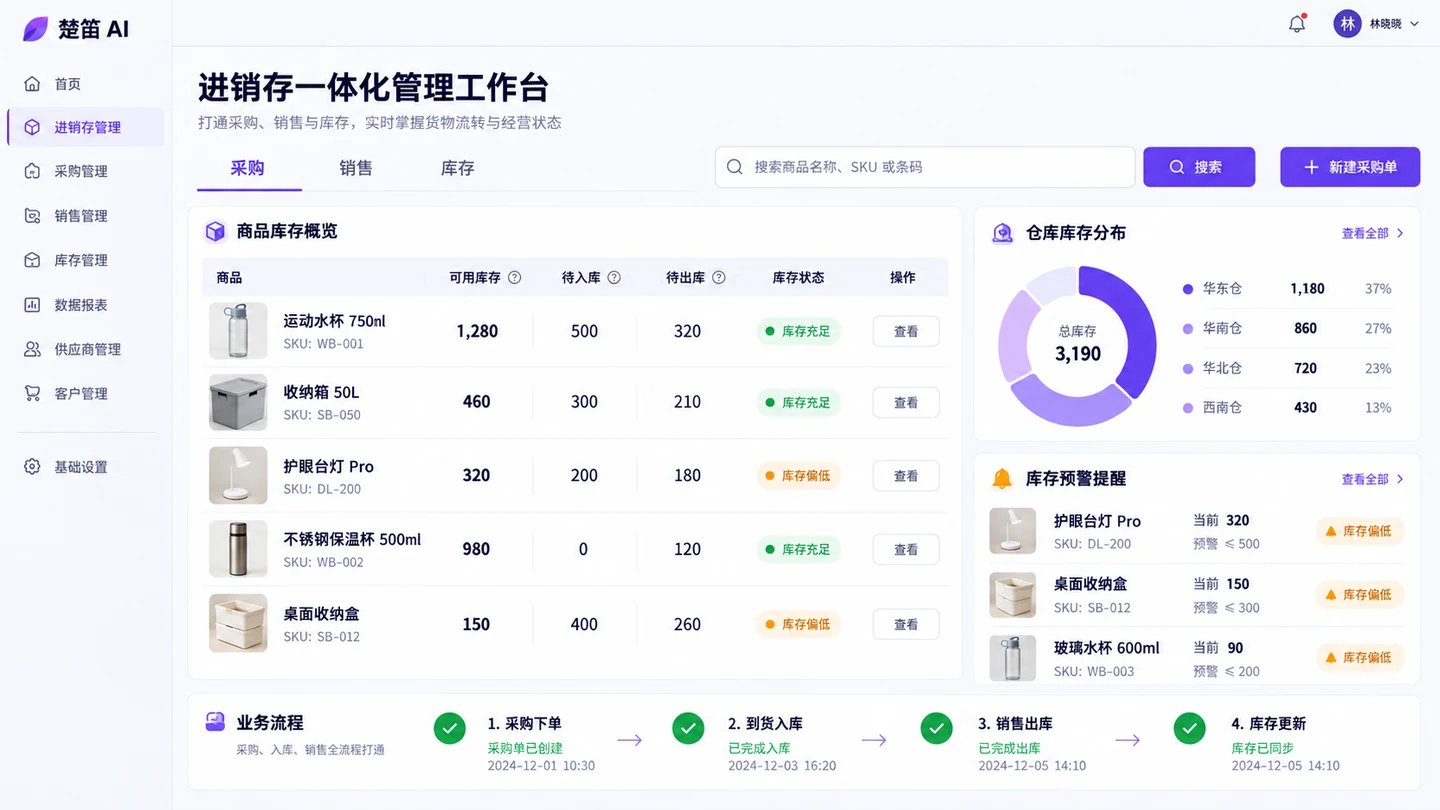Click 查看 for 桌面收纳盒 in table
The width and height of the screenshot is (1440, 810).
tap(906, 624)
